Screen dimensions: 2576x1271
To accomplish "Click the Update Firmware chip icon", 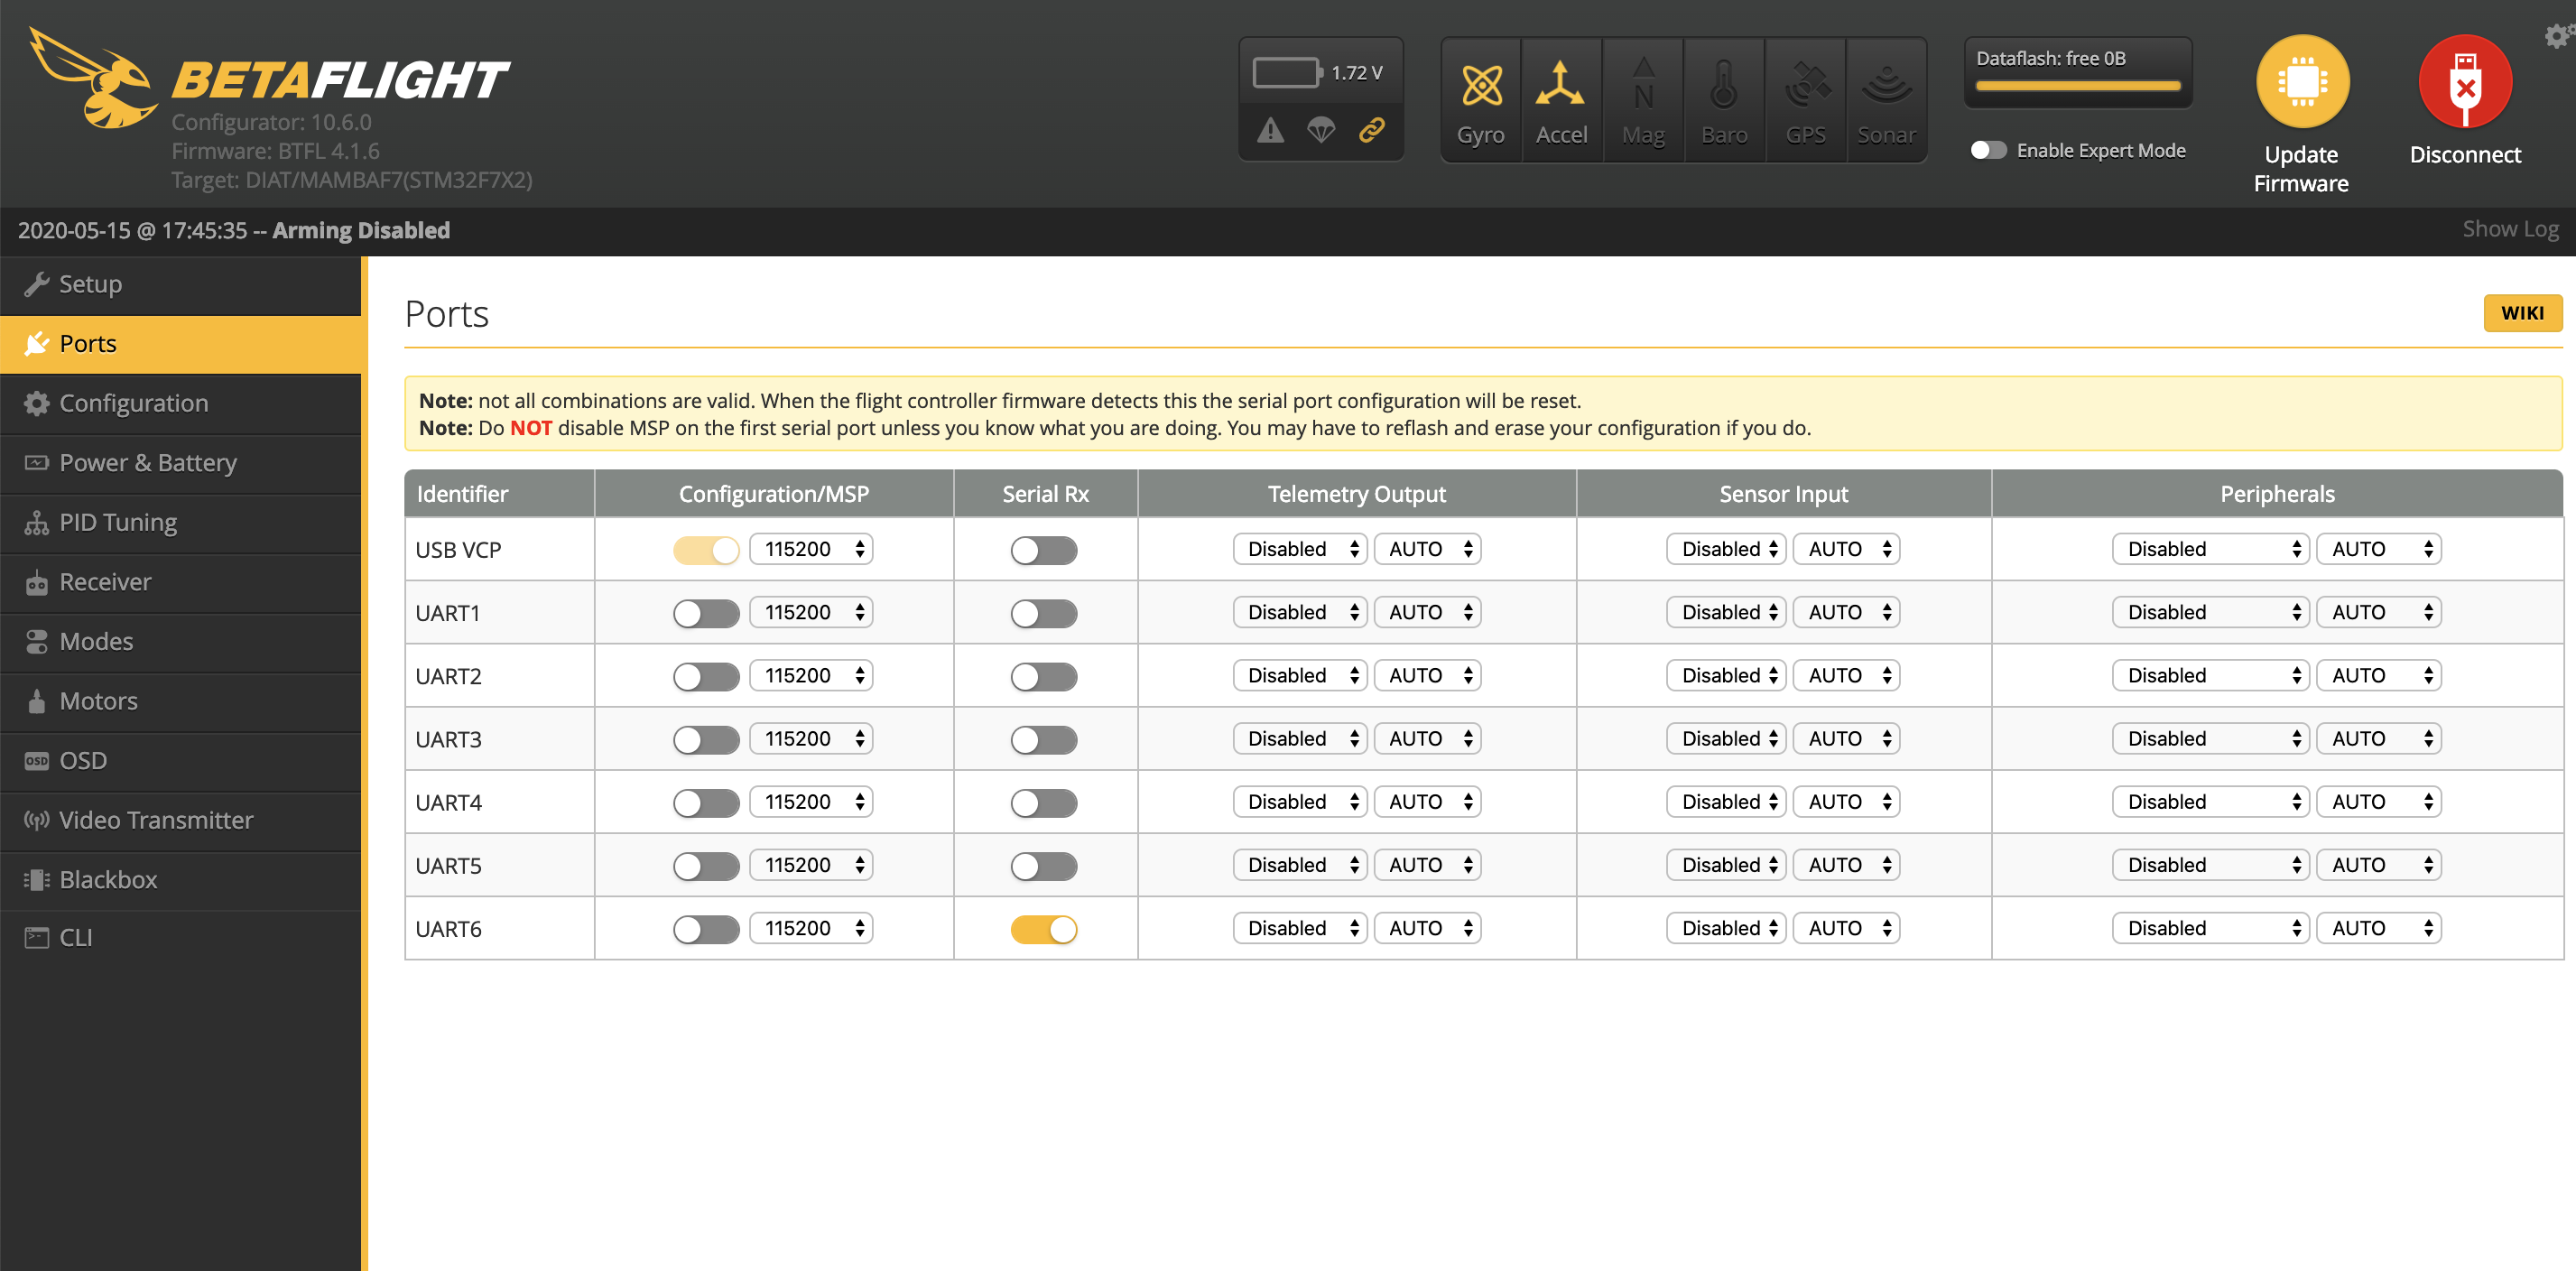I will [x=2302, y=82].
